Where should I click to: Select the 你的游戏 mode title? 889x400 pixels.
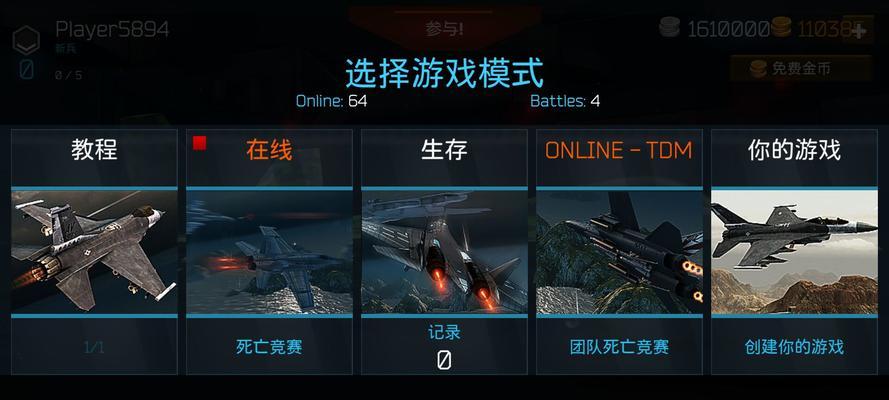[794, 150]
